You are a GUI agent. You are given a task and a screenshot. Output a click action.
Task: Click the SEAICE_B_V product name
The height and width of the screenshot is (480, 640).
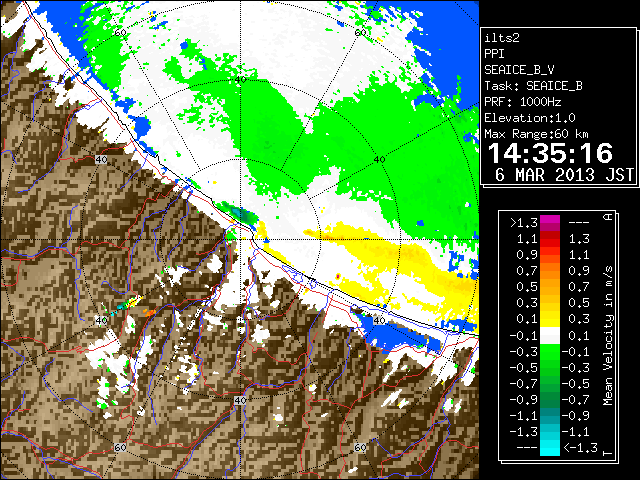coord(519,70)
